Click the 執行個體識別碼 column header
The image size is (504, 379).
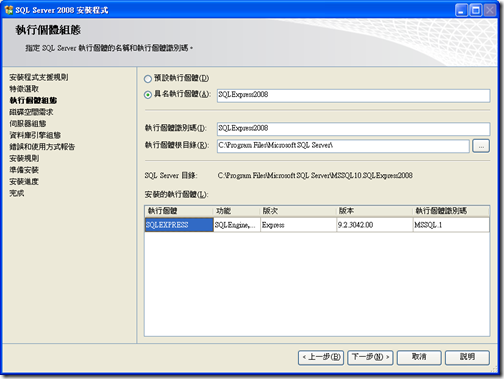(451, 211)
